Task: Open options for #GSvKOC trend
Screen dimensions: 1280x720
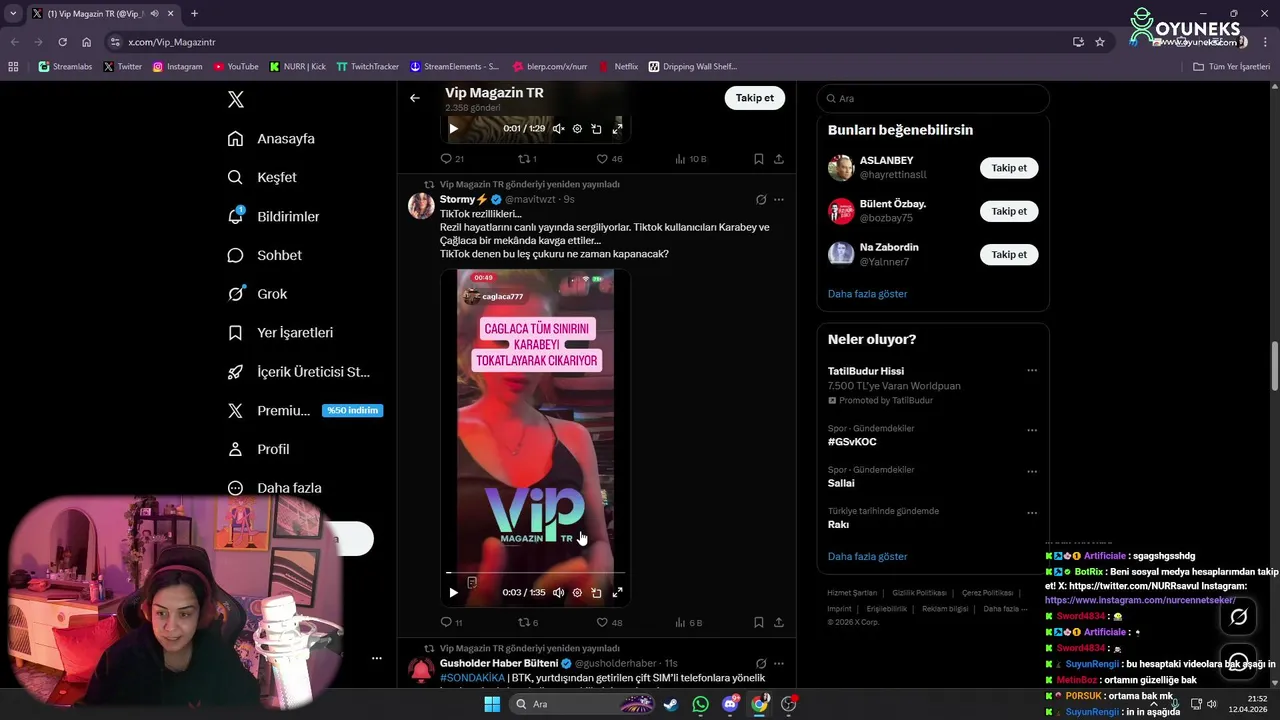Action: click(1032, 431)
